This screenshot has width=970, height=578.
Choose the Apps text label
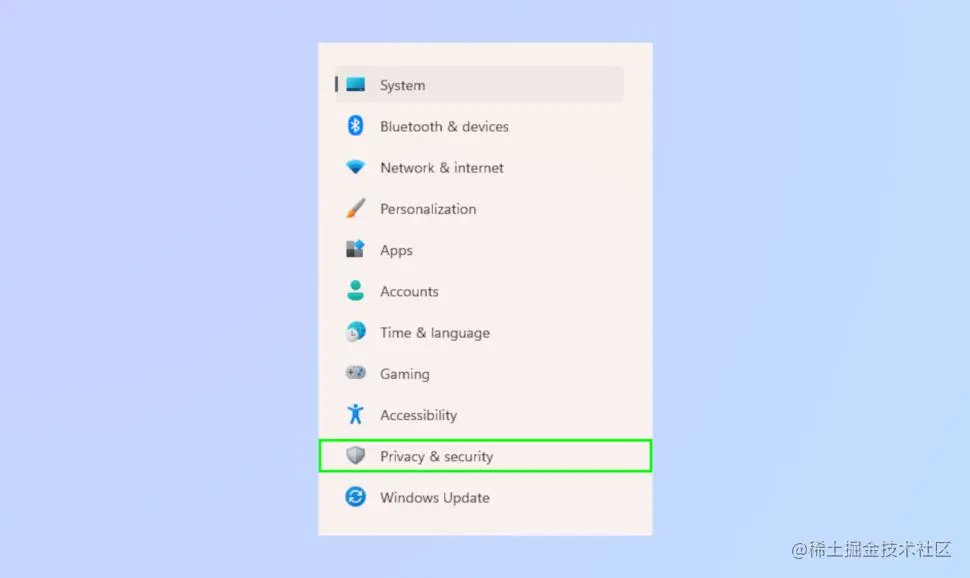coord(396,251)
